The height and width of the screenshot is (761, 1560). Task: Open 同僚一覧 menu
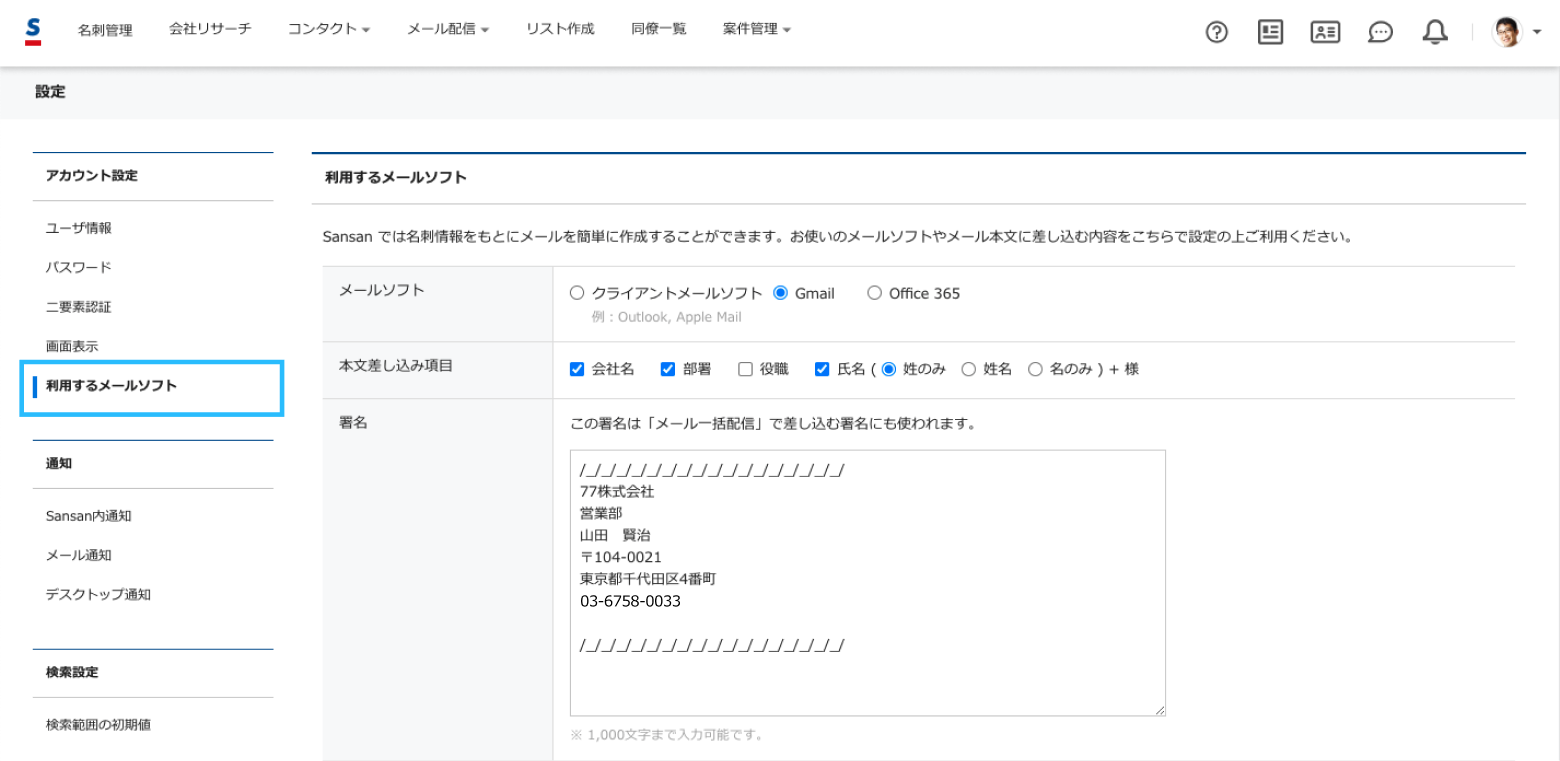pos(659,29)
